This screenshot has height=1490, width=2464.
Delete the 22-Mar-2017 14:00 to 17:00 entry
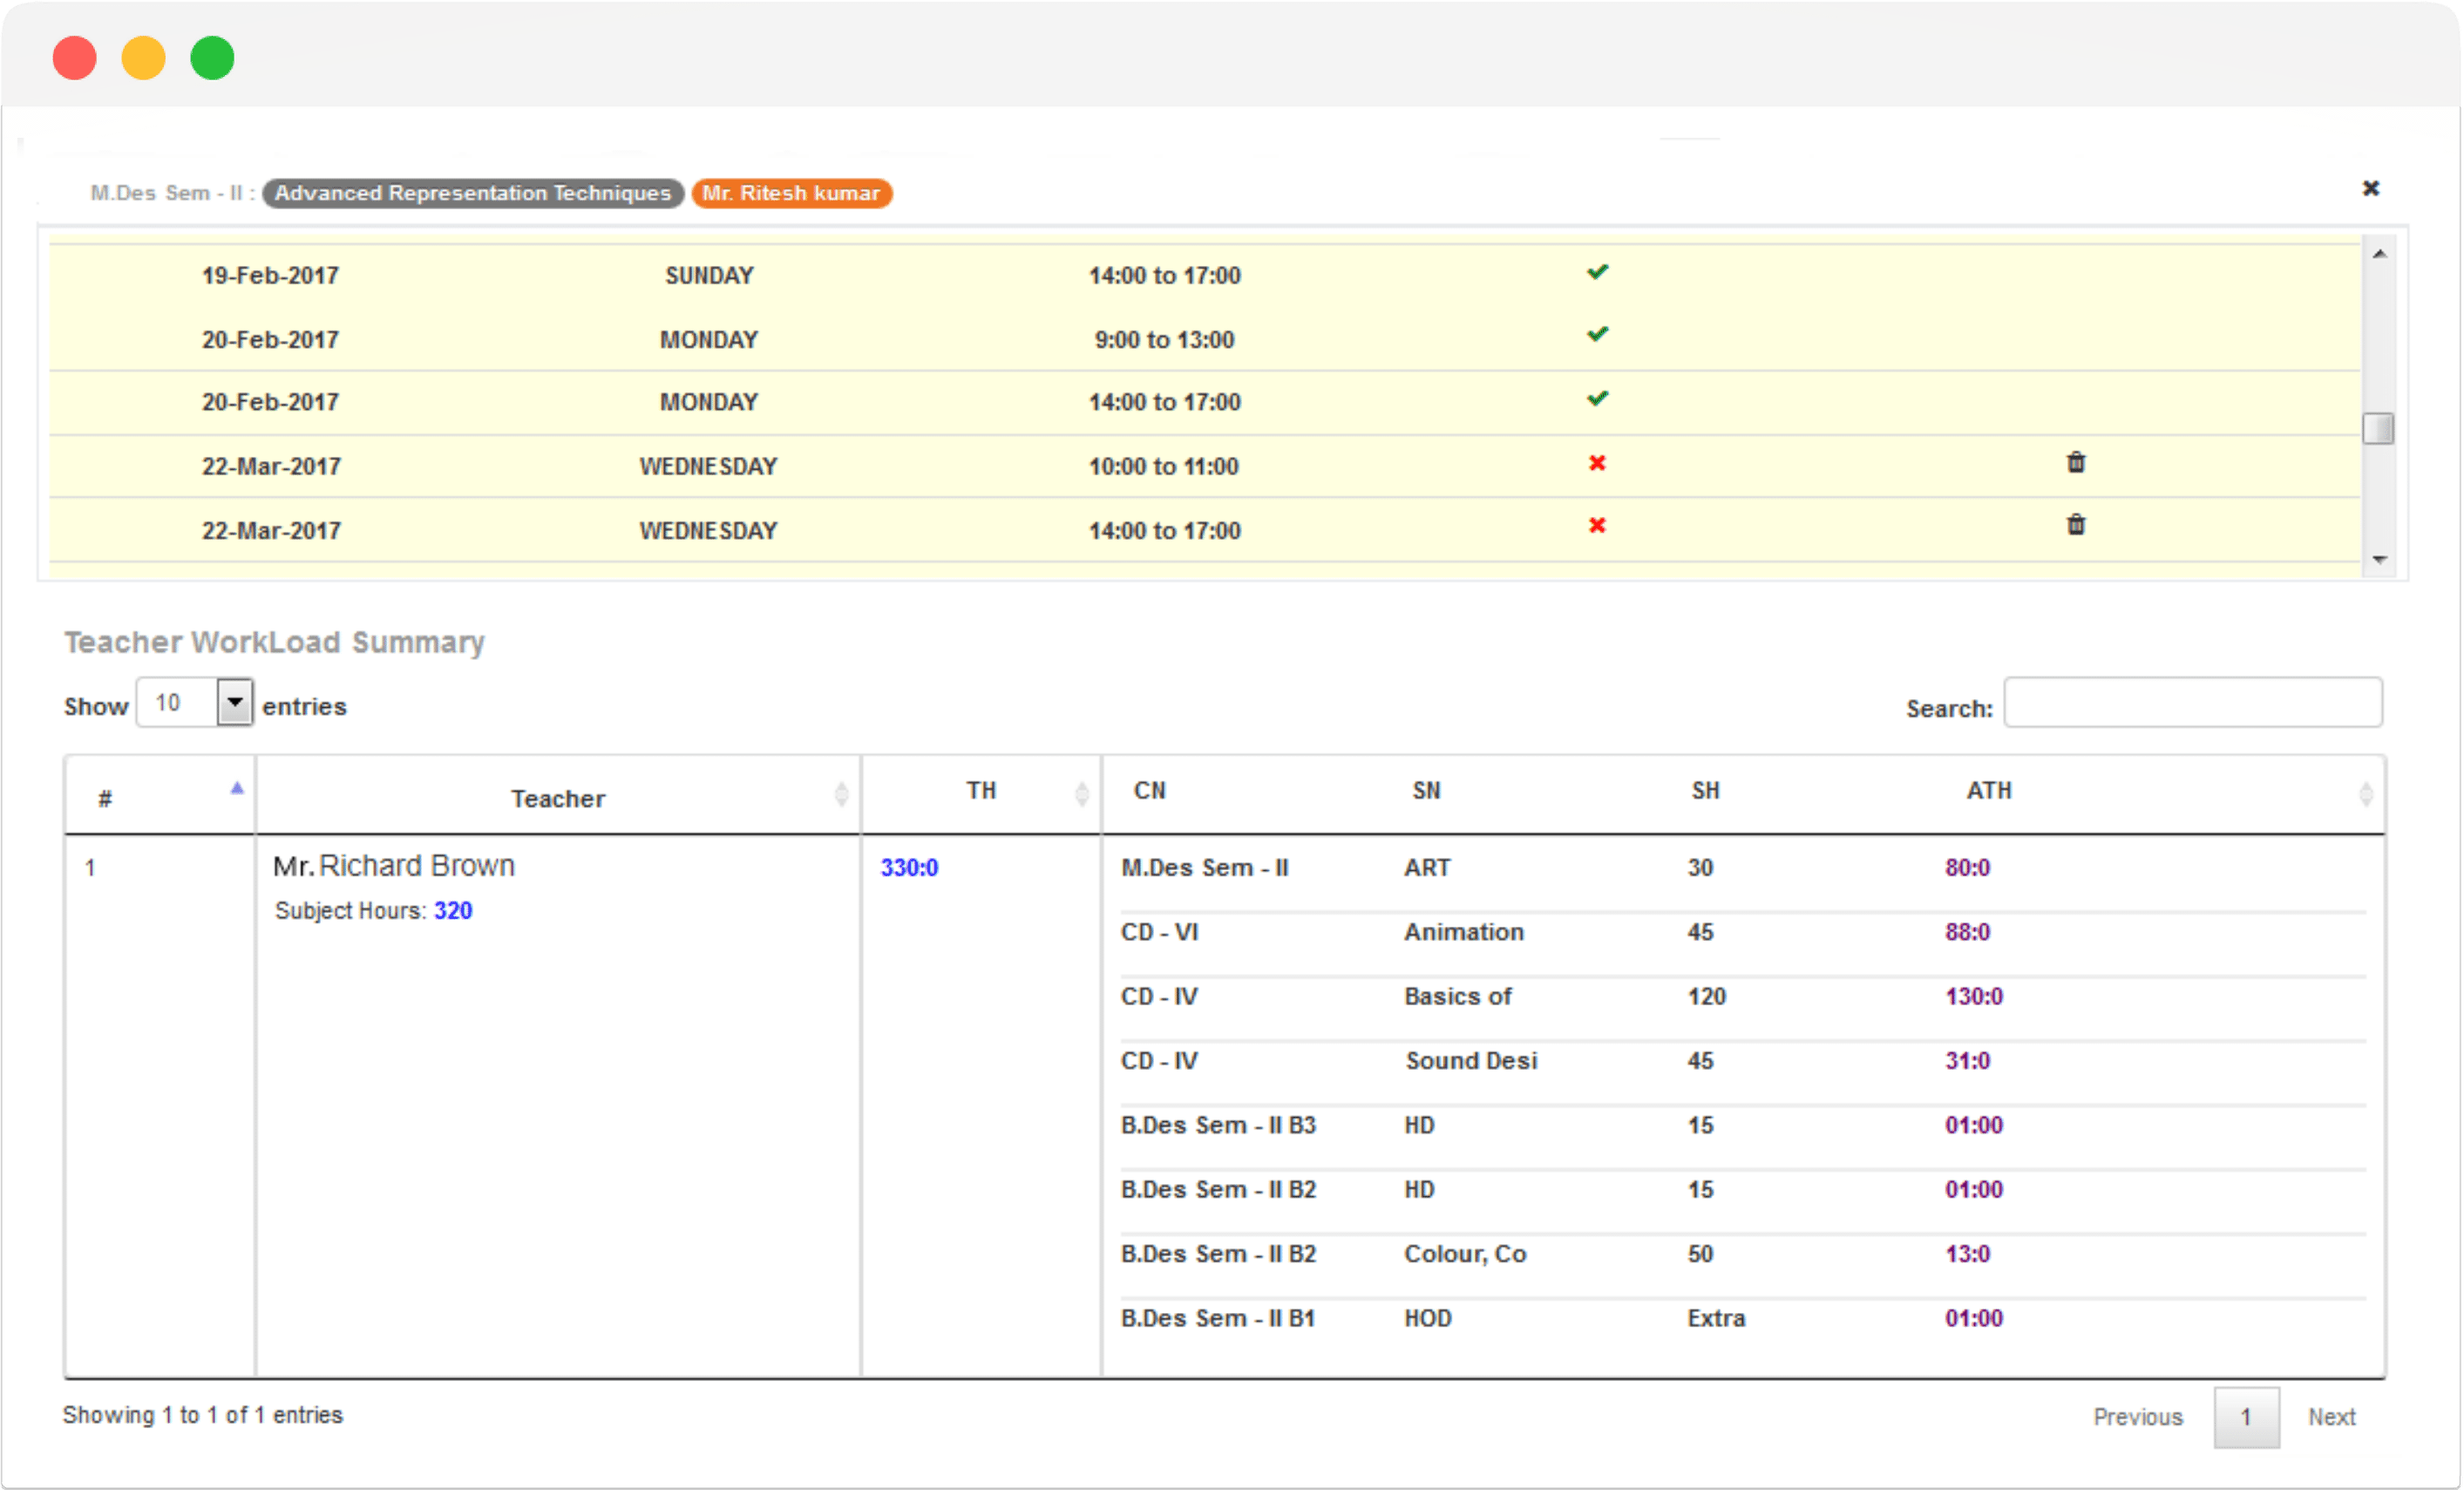(x=2076, y=525)
